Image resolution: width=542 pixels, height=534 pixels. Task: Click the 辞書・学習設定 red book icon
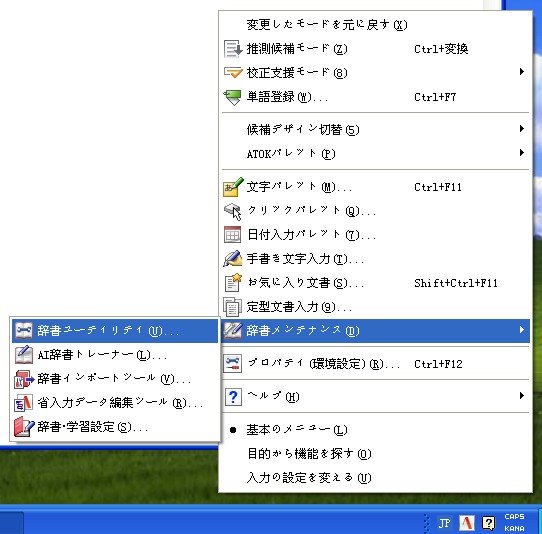click(x=24, y=427)
